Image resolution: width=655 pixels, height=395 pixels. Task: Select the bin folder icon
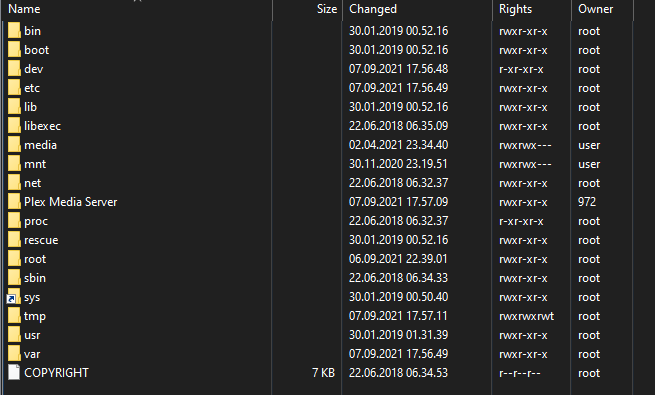(x=14, y=31)
